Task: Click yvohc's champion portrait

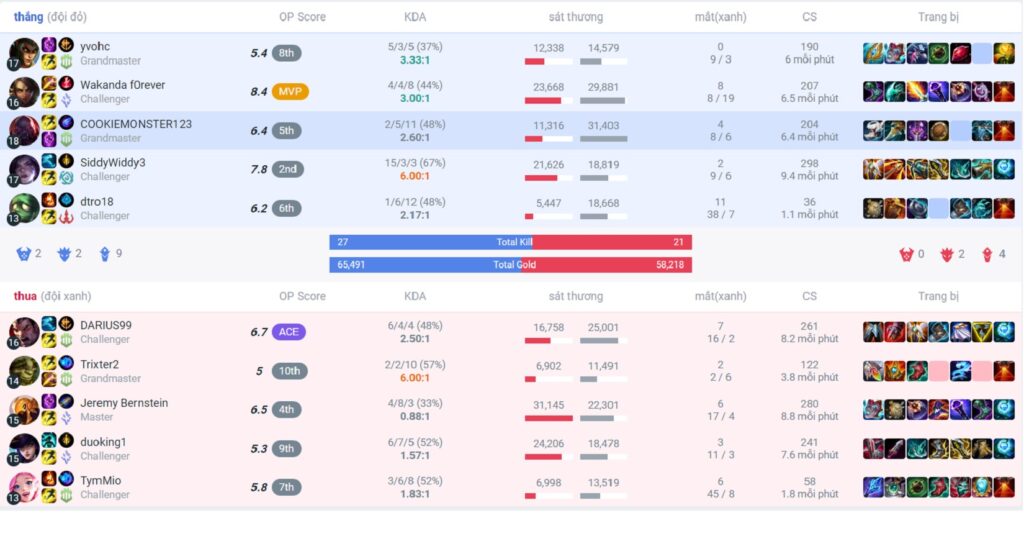Action: 23,53
